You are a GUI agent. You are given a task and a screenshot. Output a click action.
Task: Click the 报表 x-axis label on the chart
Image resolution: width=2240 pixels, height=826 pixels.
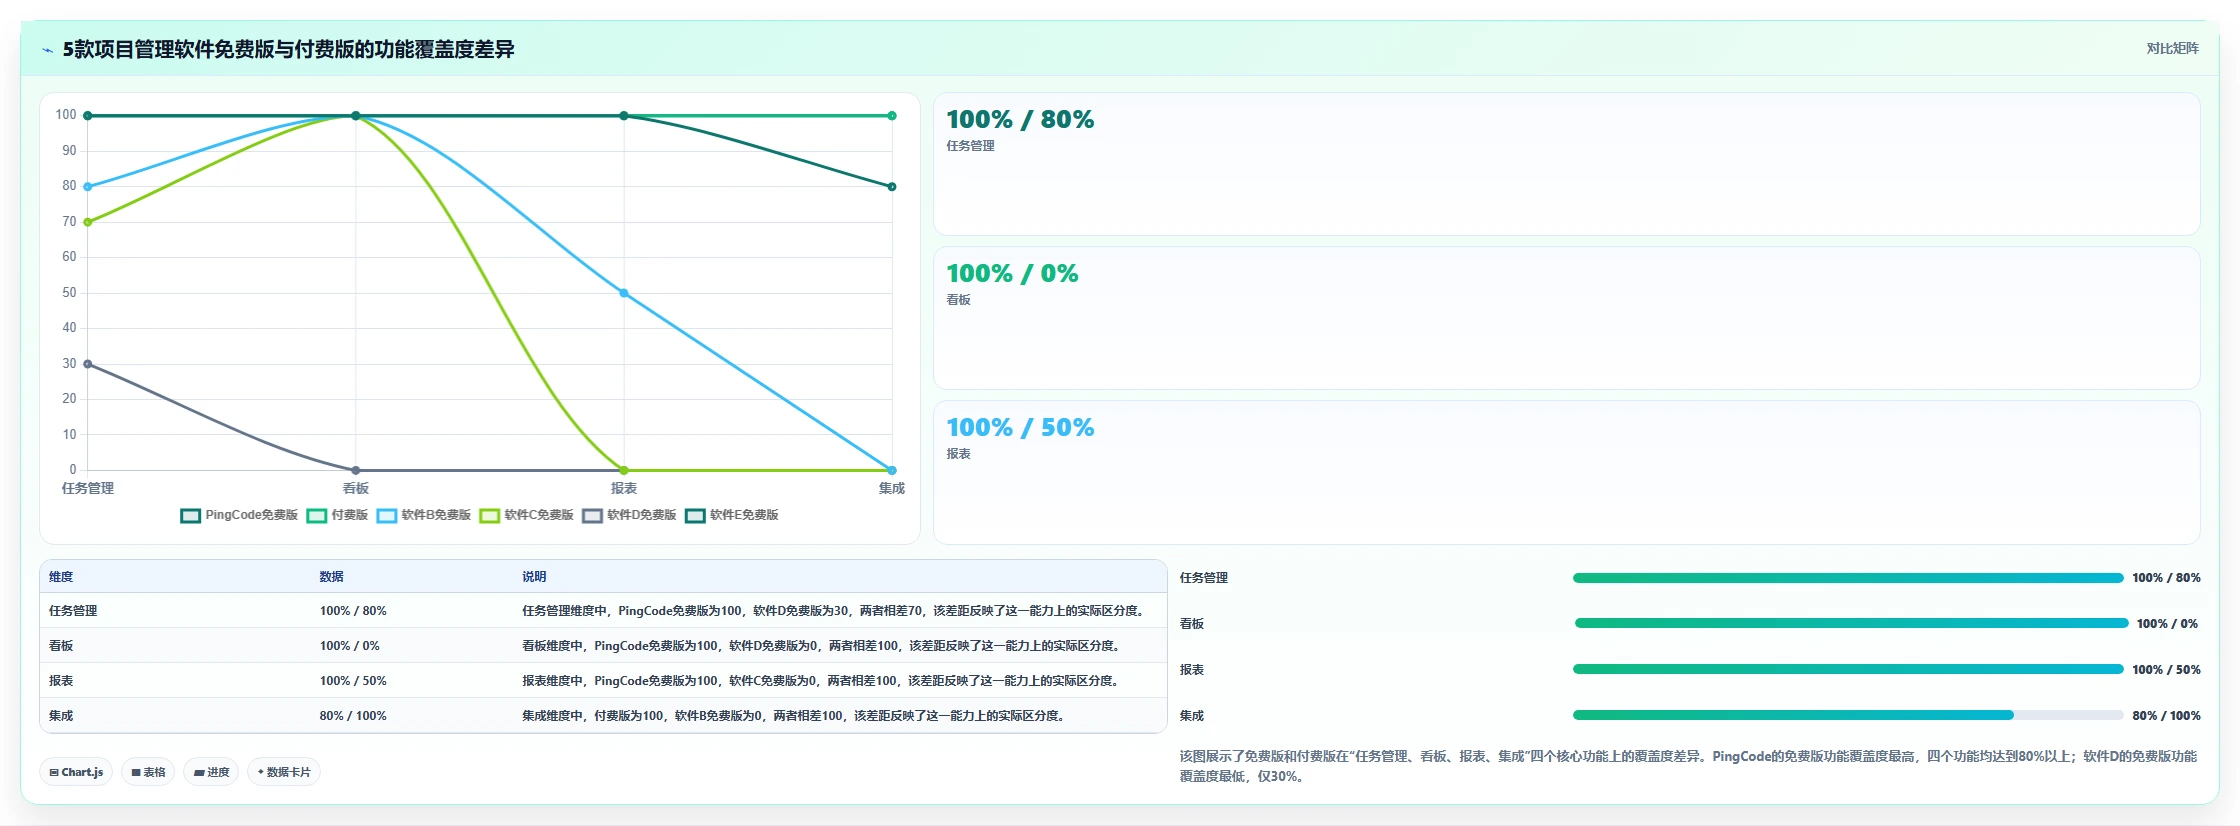[624, 488]
